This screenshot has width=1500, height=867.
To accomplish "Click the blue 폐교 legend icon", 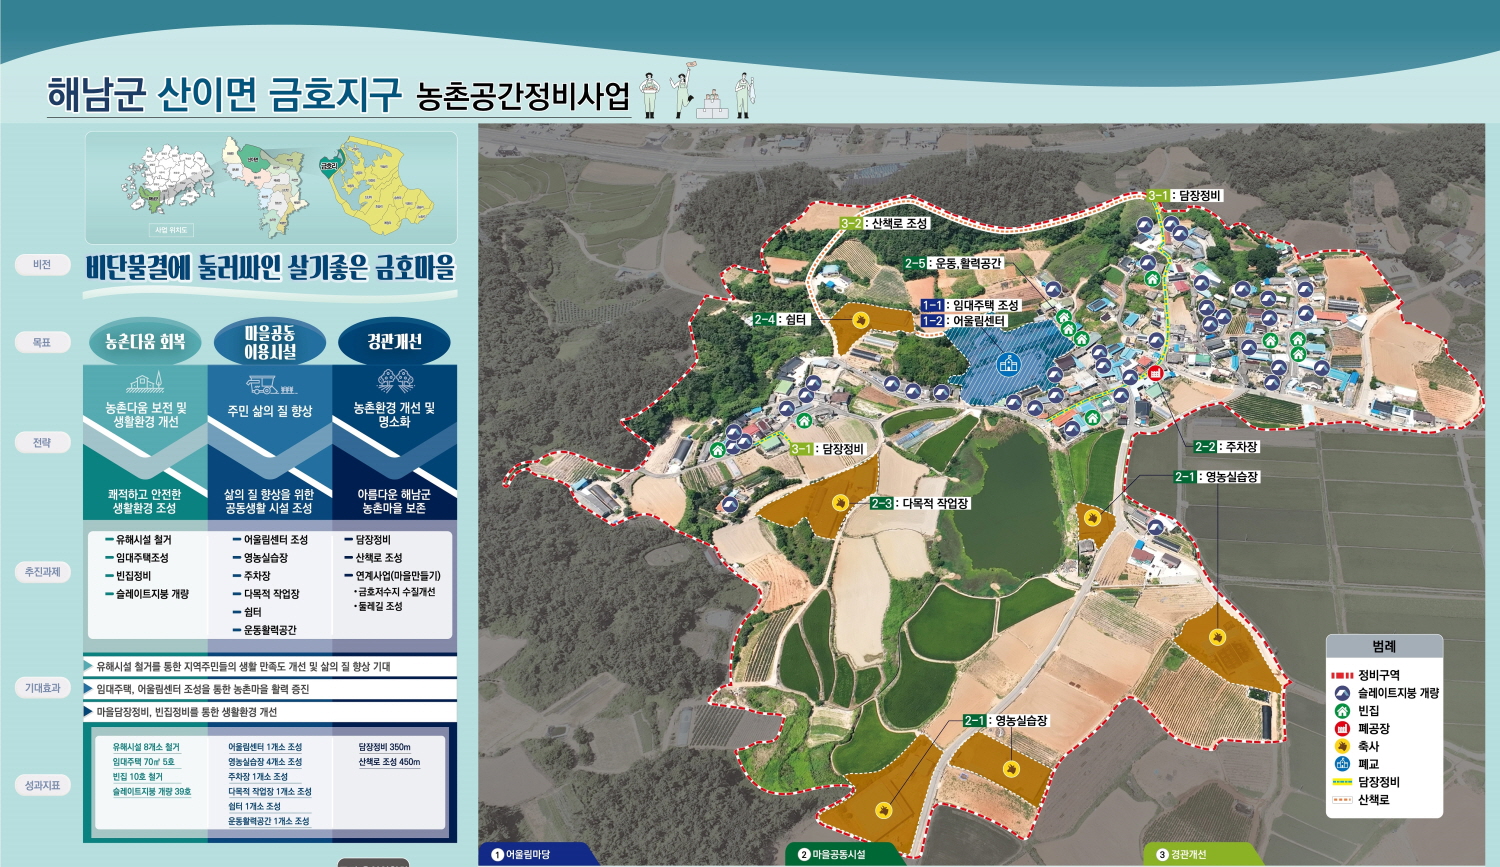I will click(1342, 764).
